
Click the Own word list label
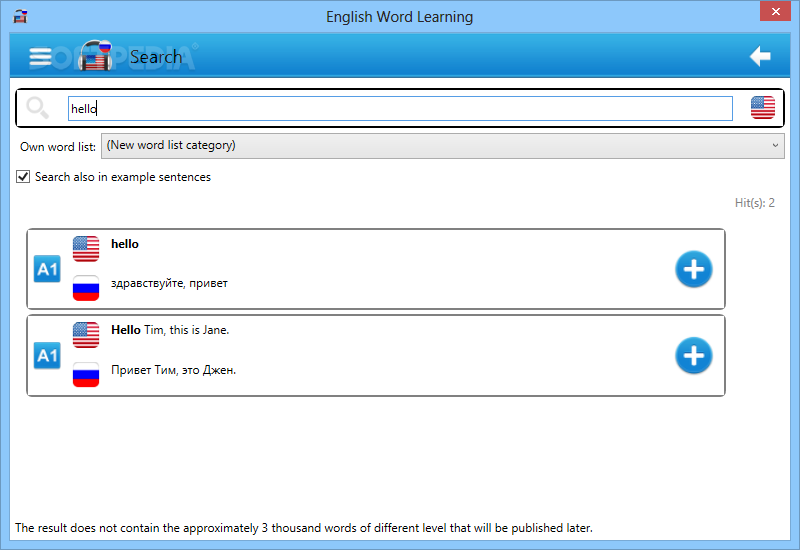point(58,147)
